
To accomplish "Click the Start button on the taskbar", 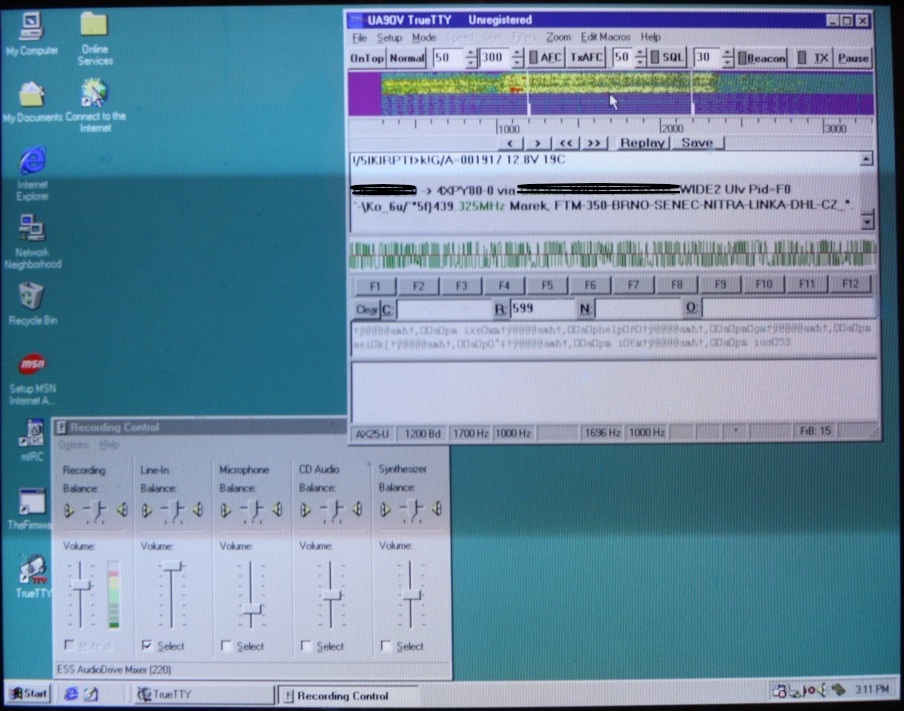I will pos(28,694).
